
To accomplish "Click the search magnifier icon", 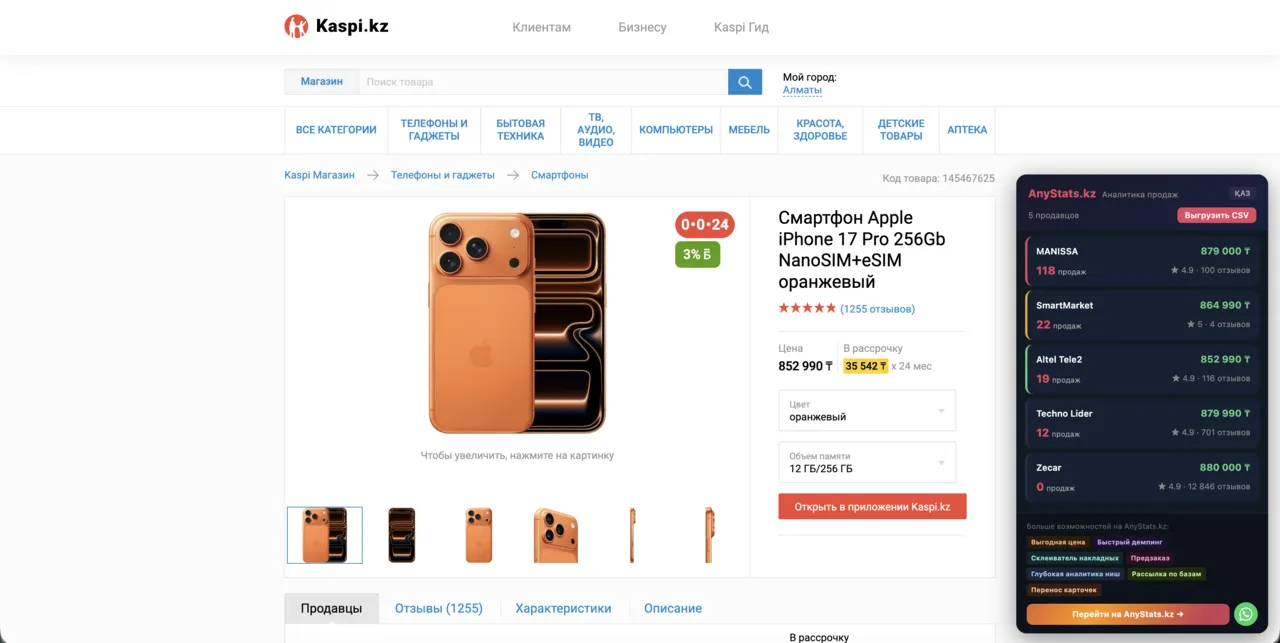I will tap(744, 81).
